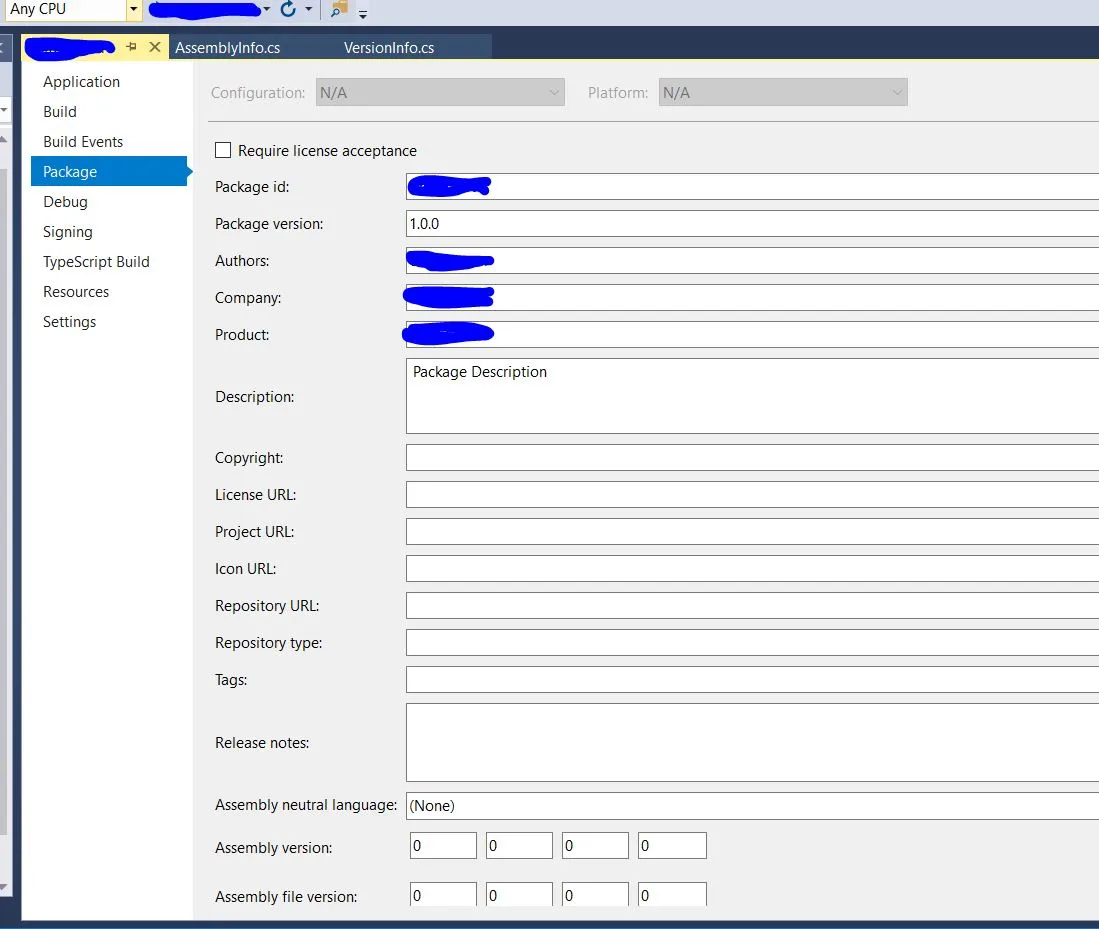Open the Platform N/A dropdown
The width and height of the screenshot is (1099, 929).
click(x=783, y=93)
